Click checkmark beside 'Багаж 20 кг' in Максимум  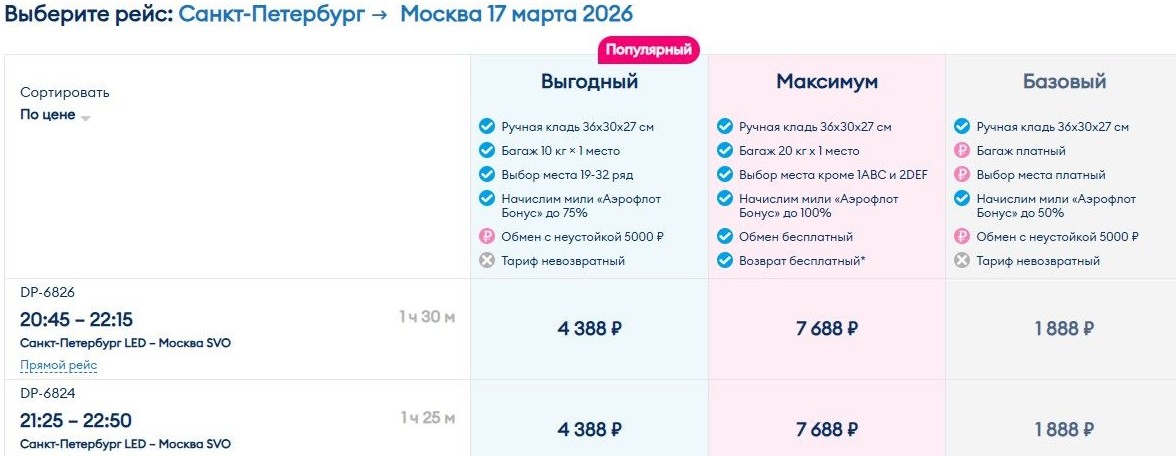(725, 151)
